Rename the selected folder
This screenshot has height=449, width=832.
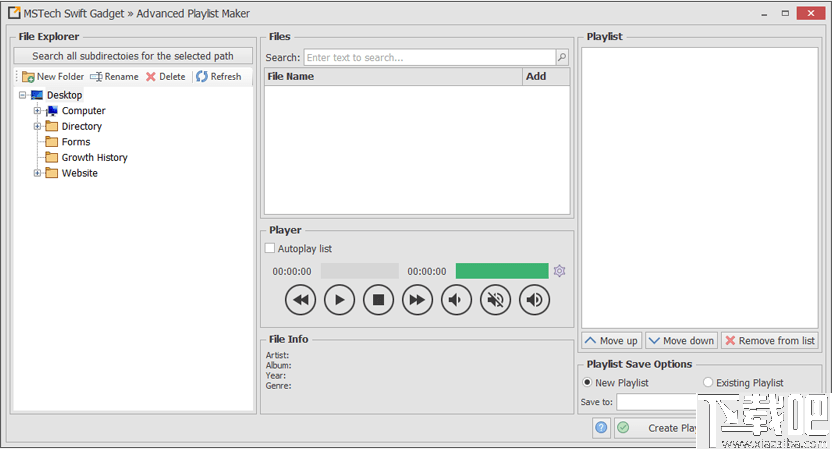tap(115, 76)
